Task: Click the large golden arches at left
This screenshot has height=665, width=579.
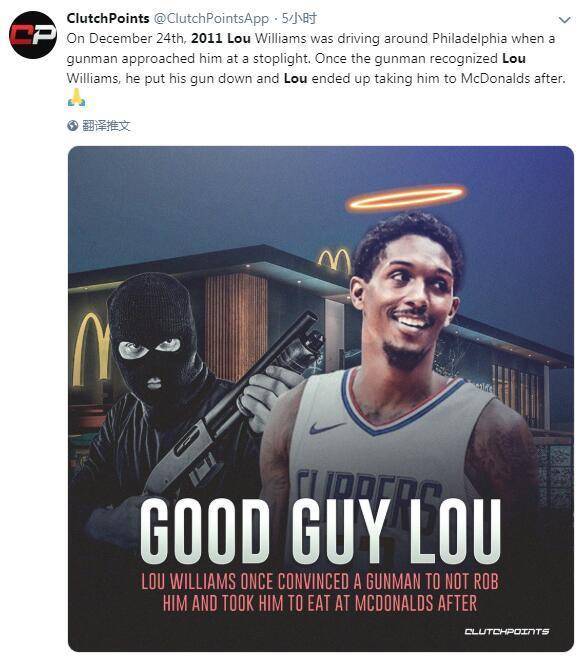Action: pos(91,349)
